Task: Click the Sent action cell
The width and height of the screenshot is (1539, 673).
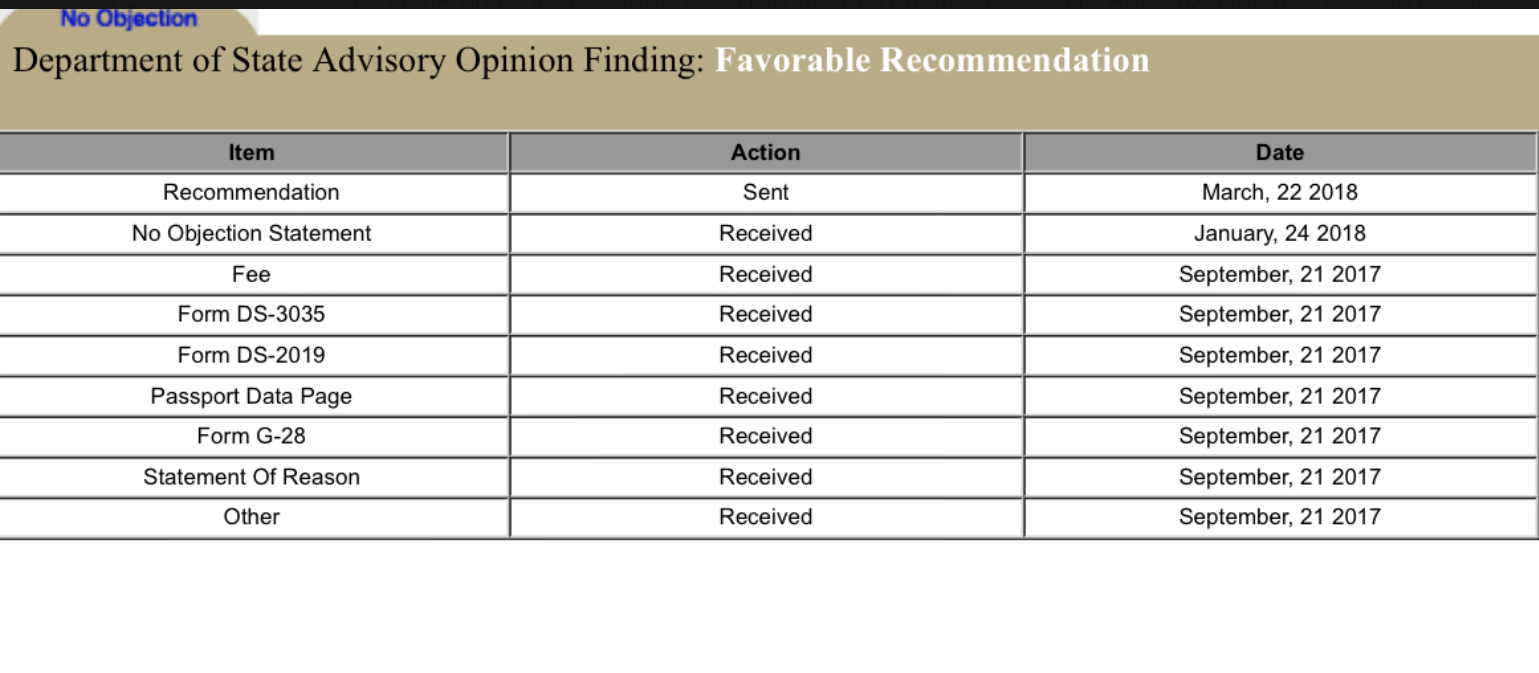Action: (x=765, y=192)
